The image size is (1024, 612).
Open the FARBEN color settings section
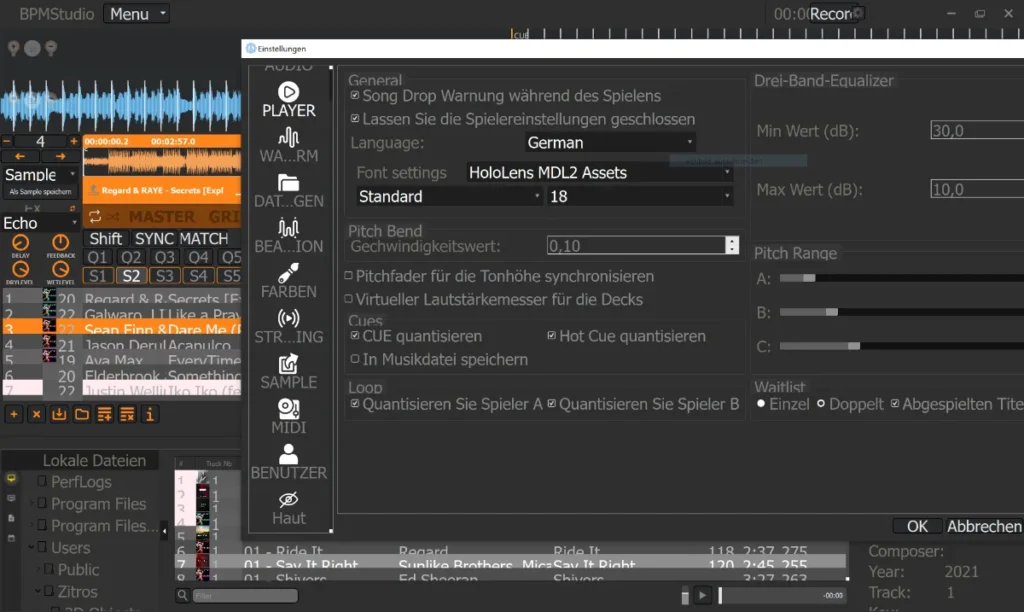click(x=289, y=281)
